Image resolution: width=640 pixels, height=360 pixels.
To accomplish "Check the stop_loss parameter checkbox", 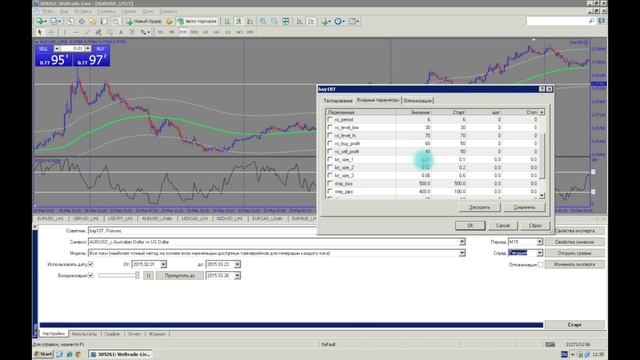I will point(330,183).
